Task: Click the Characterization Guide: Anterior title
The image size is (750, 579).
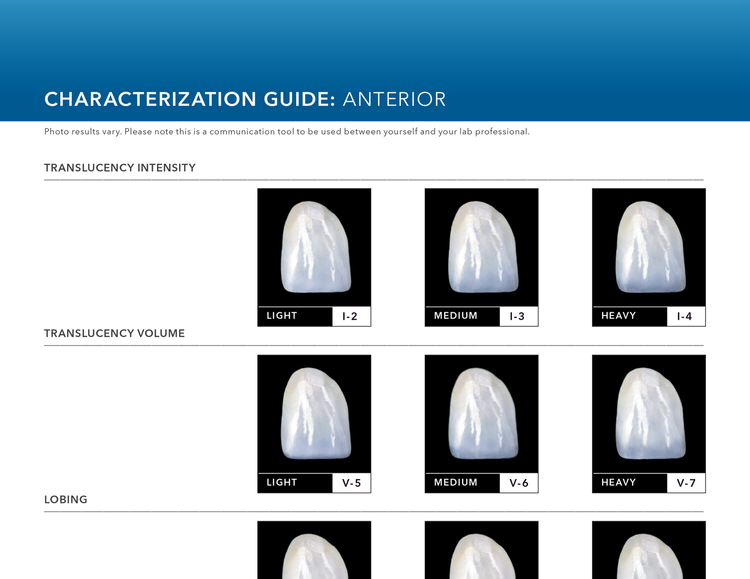Action: tap(245, 100)
